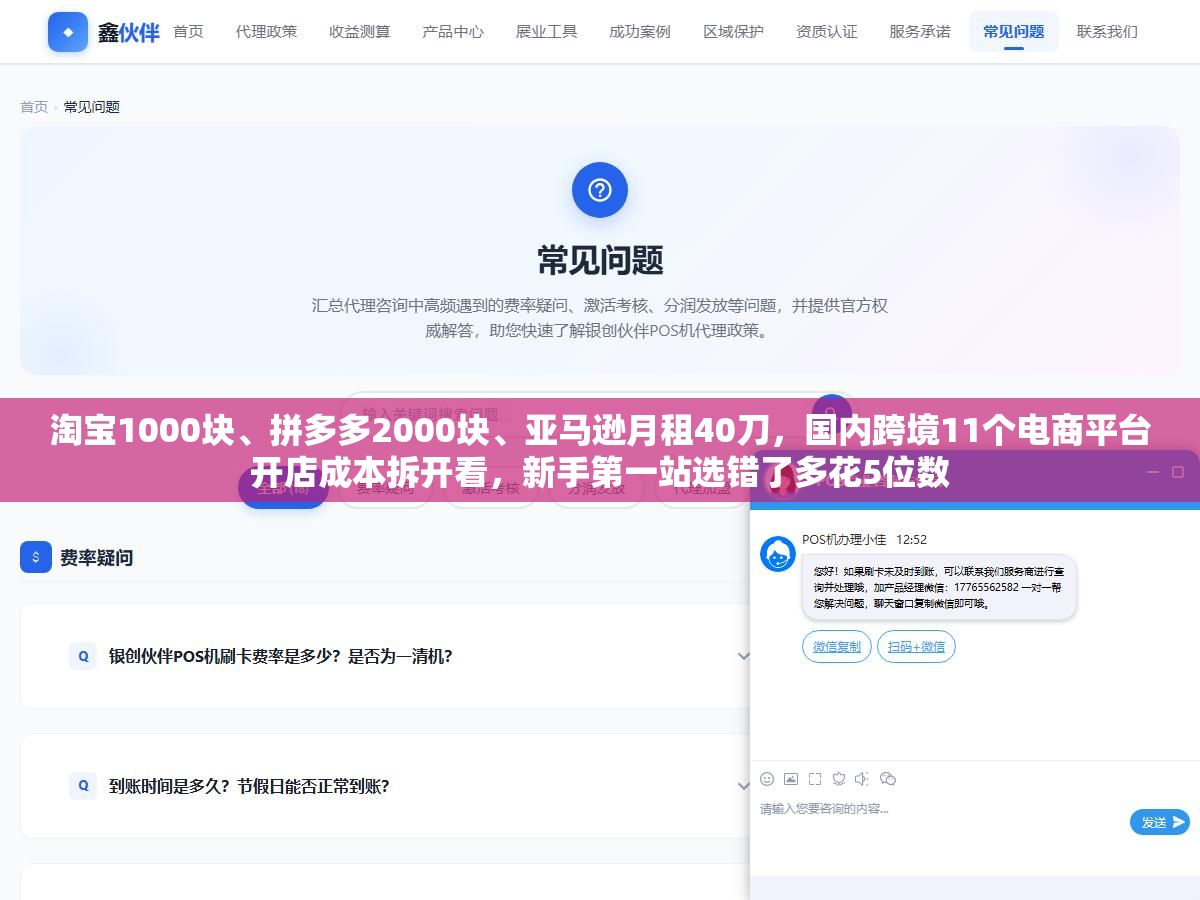This screenshot has width=1200, height=900.
Task: Select 服务承诺 in the navigation bar
Action: [920, 32]
